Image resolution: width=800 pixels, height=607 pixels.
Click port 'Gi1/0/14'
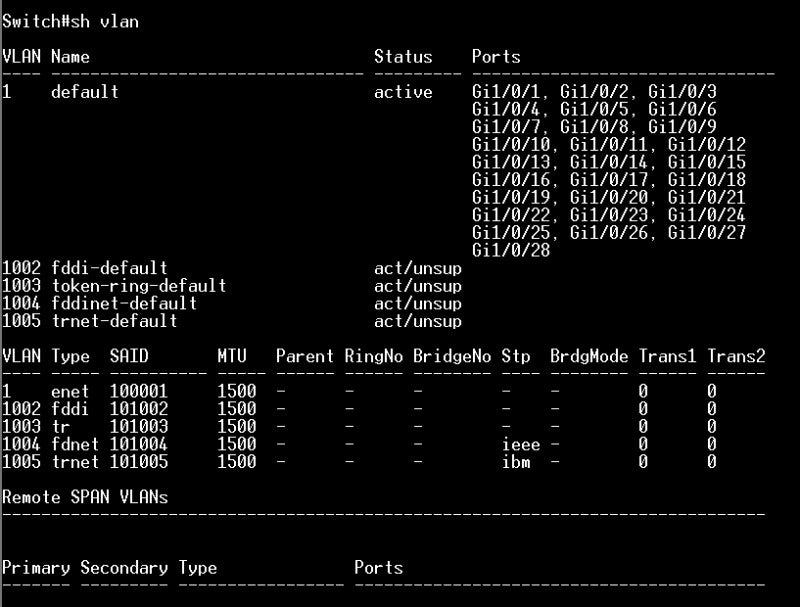609,162
